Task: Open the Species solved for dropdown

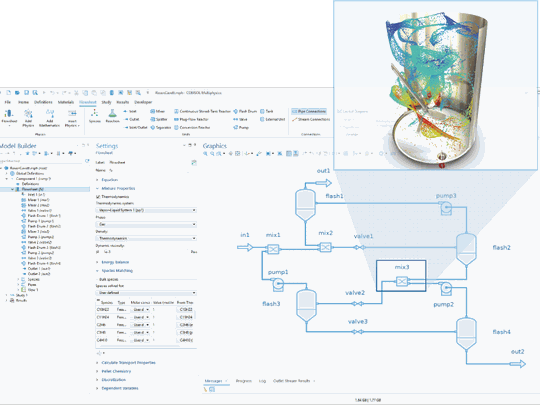Action: [146, 293]
